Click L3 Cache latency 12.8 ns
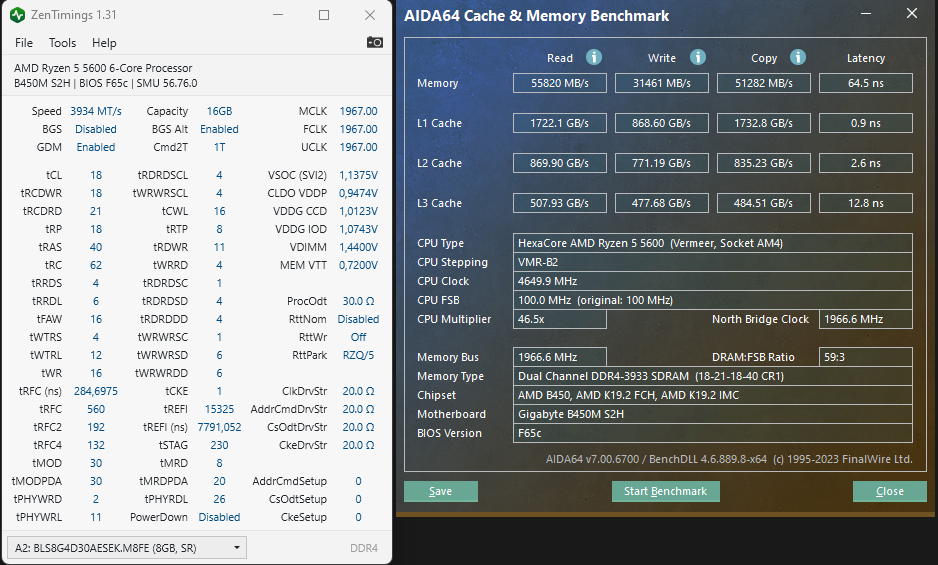 point(866,203)
